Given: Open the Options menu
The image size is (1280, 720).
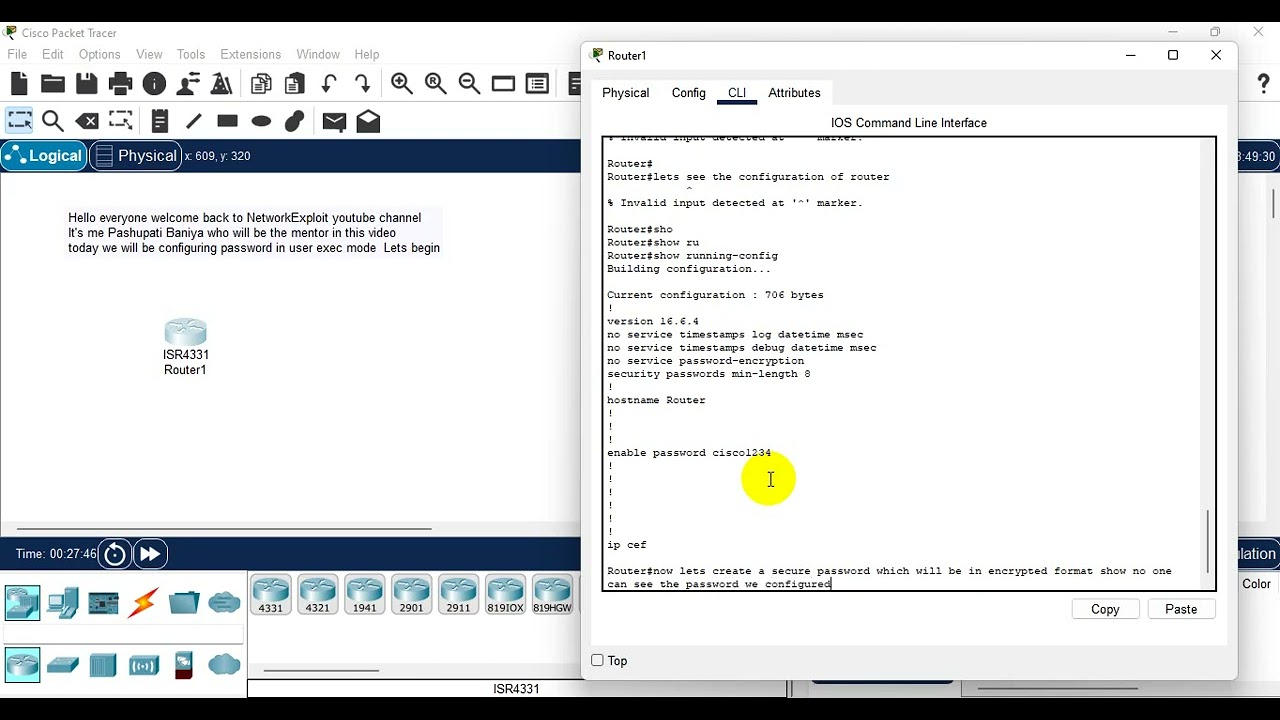Looking at the screenshot, I should pos(99,54).
